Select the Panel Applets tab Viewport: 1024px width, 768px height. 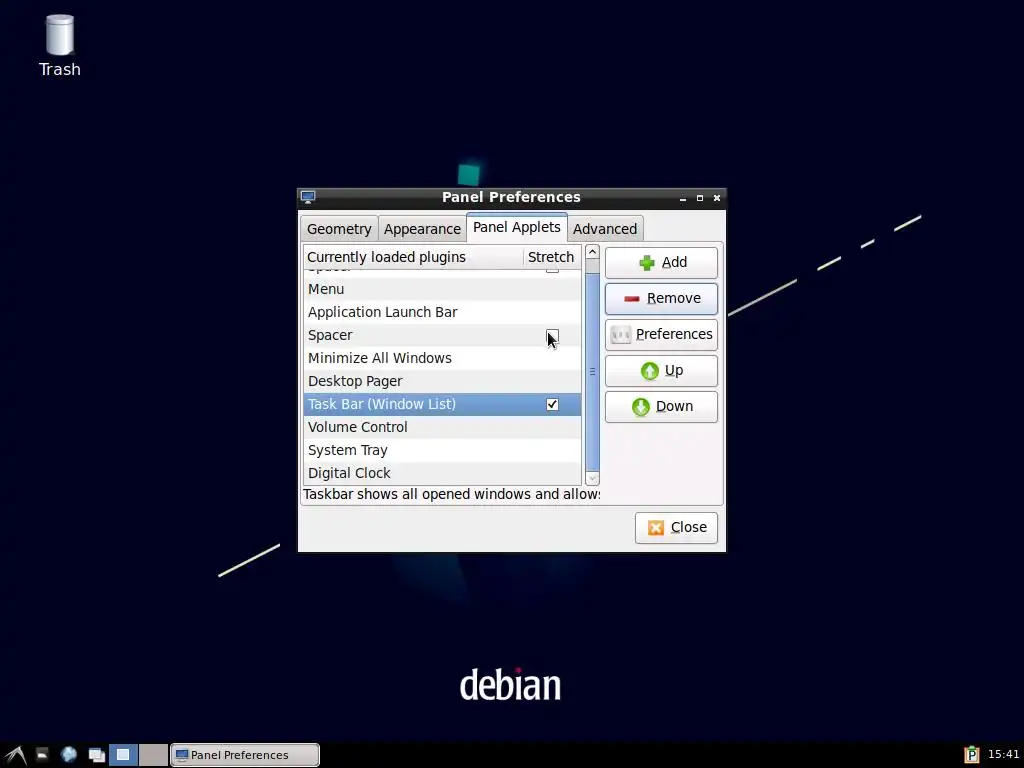coord(517,227)
